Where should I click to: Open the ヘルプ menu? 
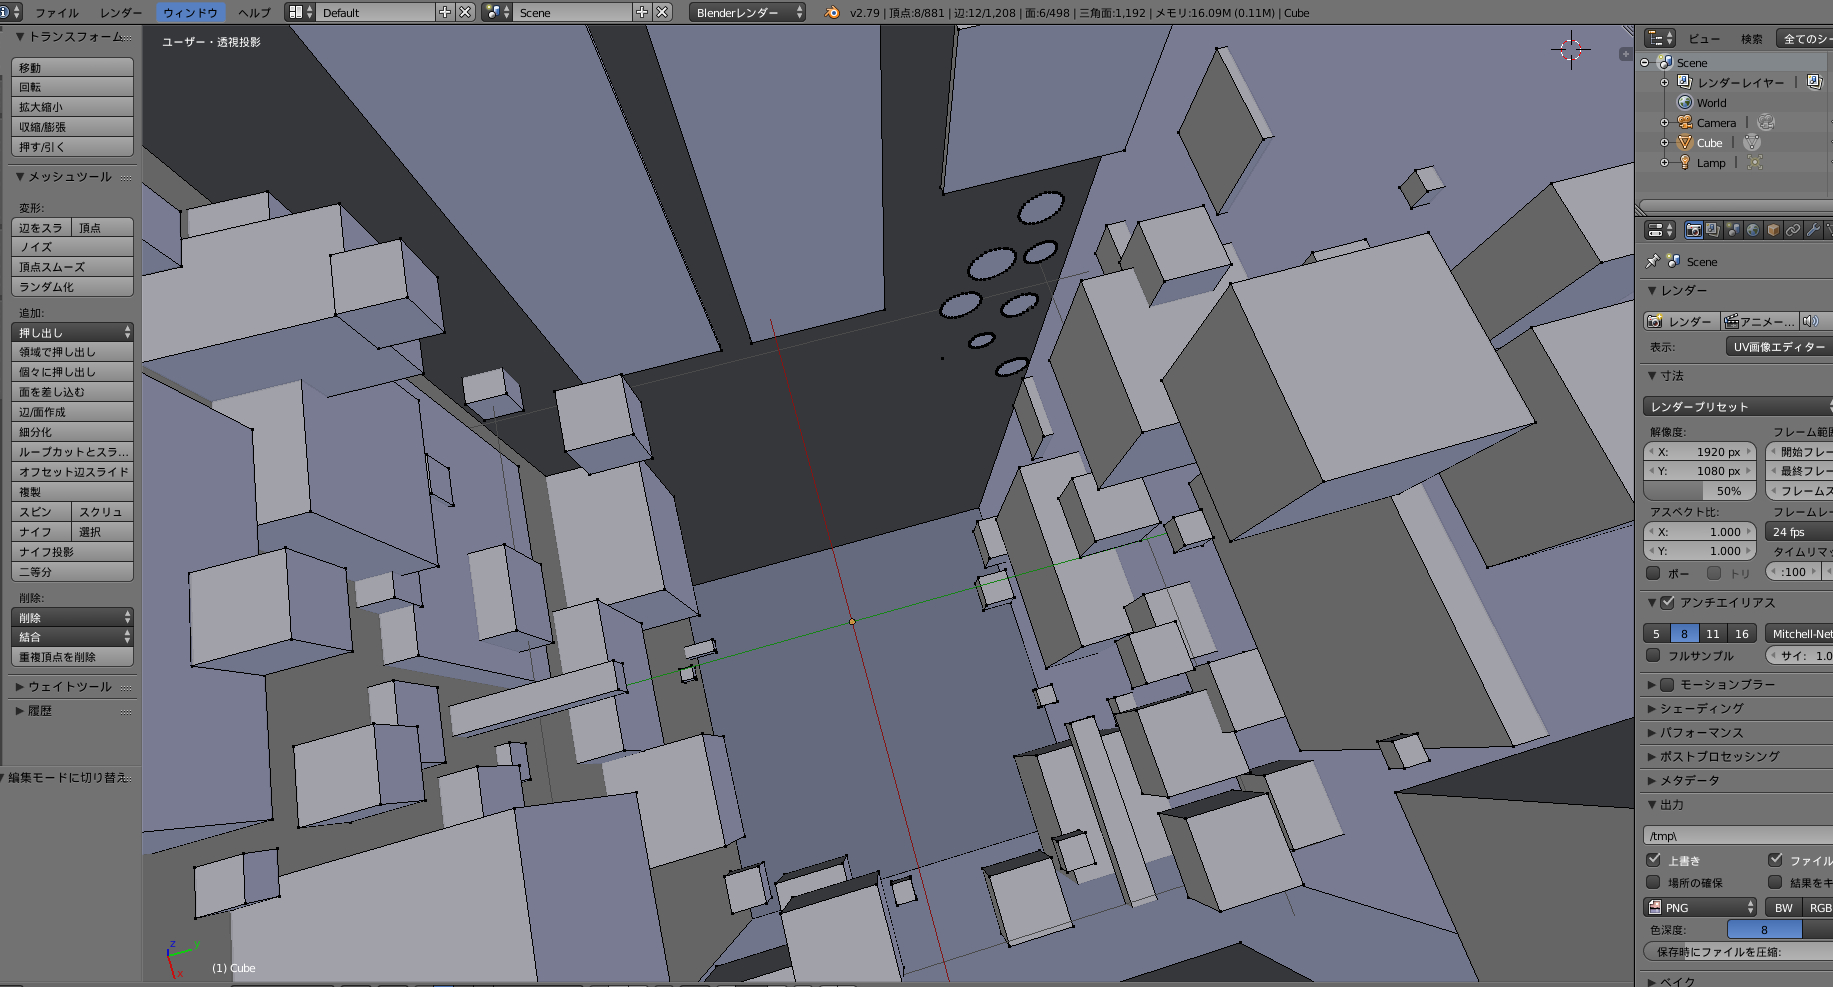pyautogui.click(x=254, y=13)
